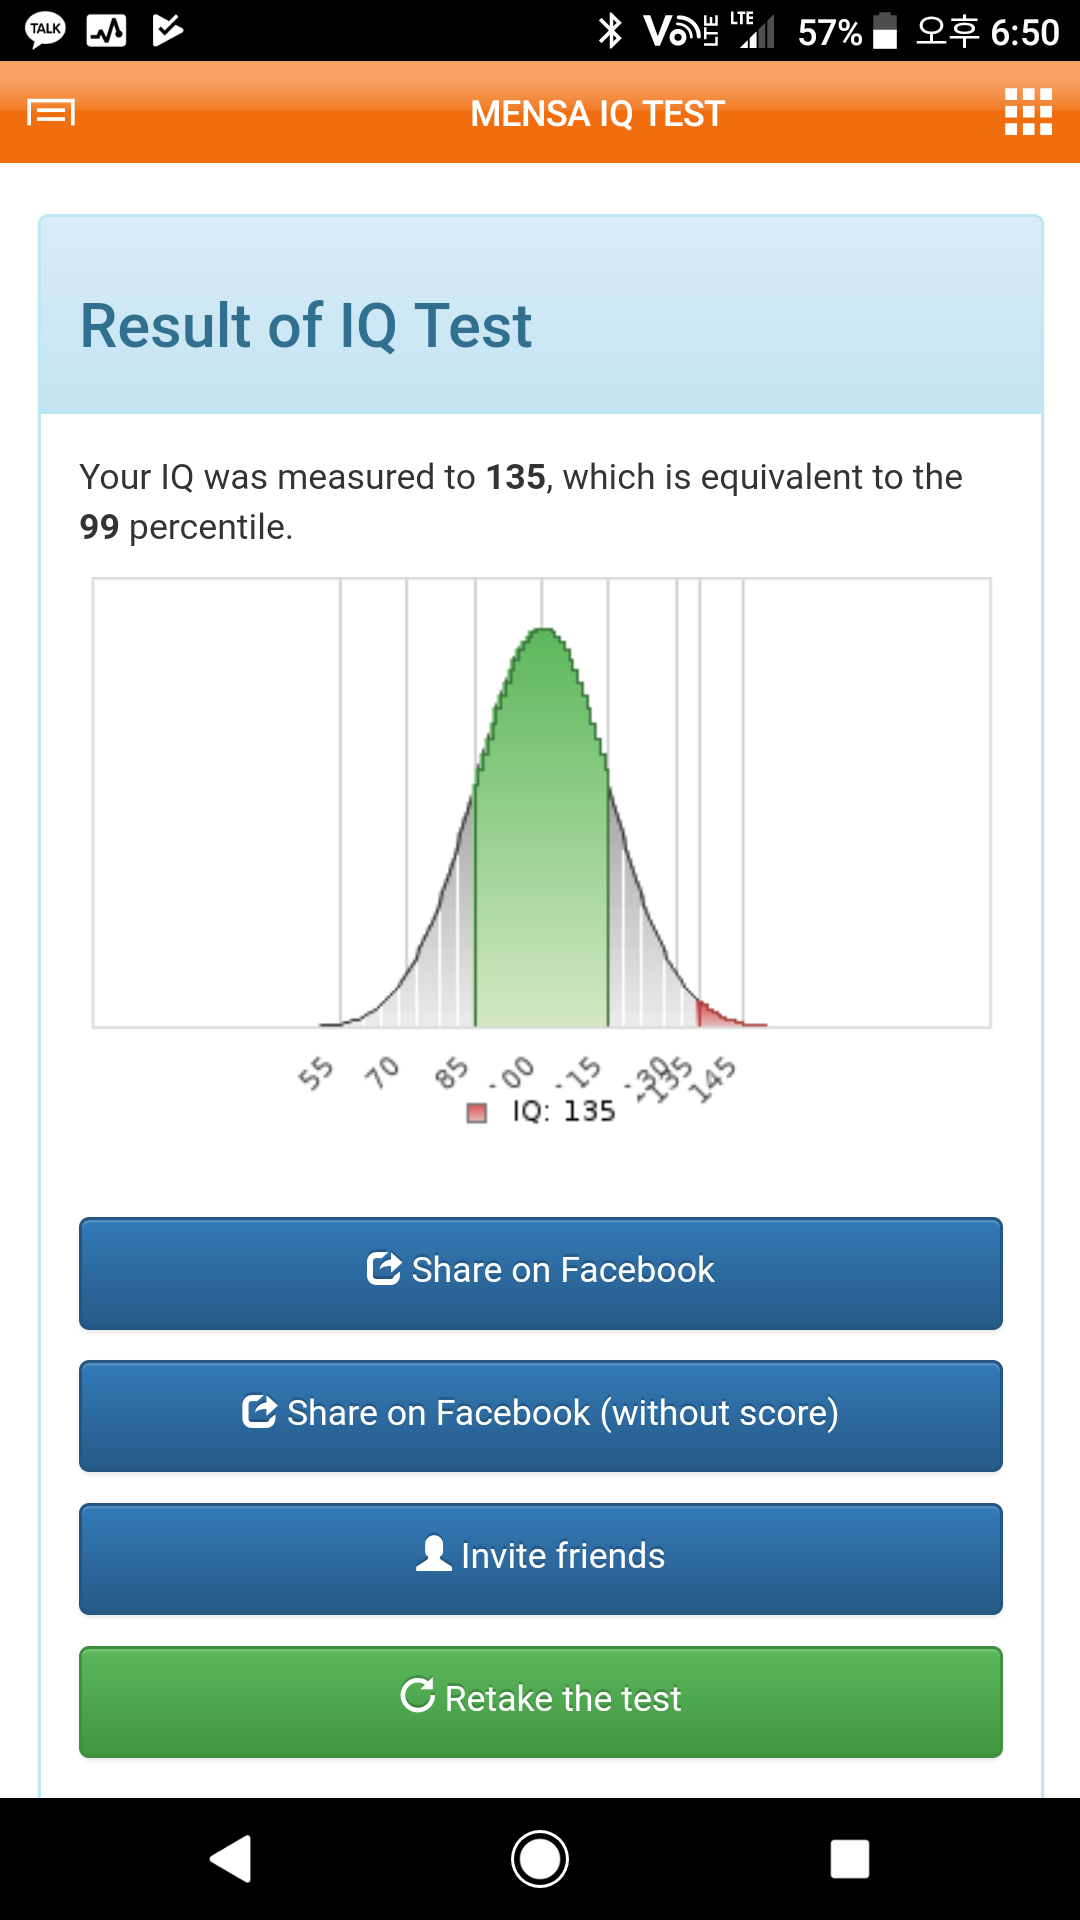Tap the 145 axis label on chart

[x=716, y=1081]
